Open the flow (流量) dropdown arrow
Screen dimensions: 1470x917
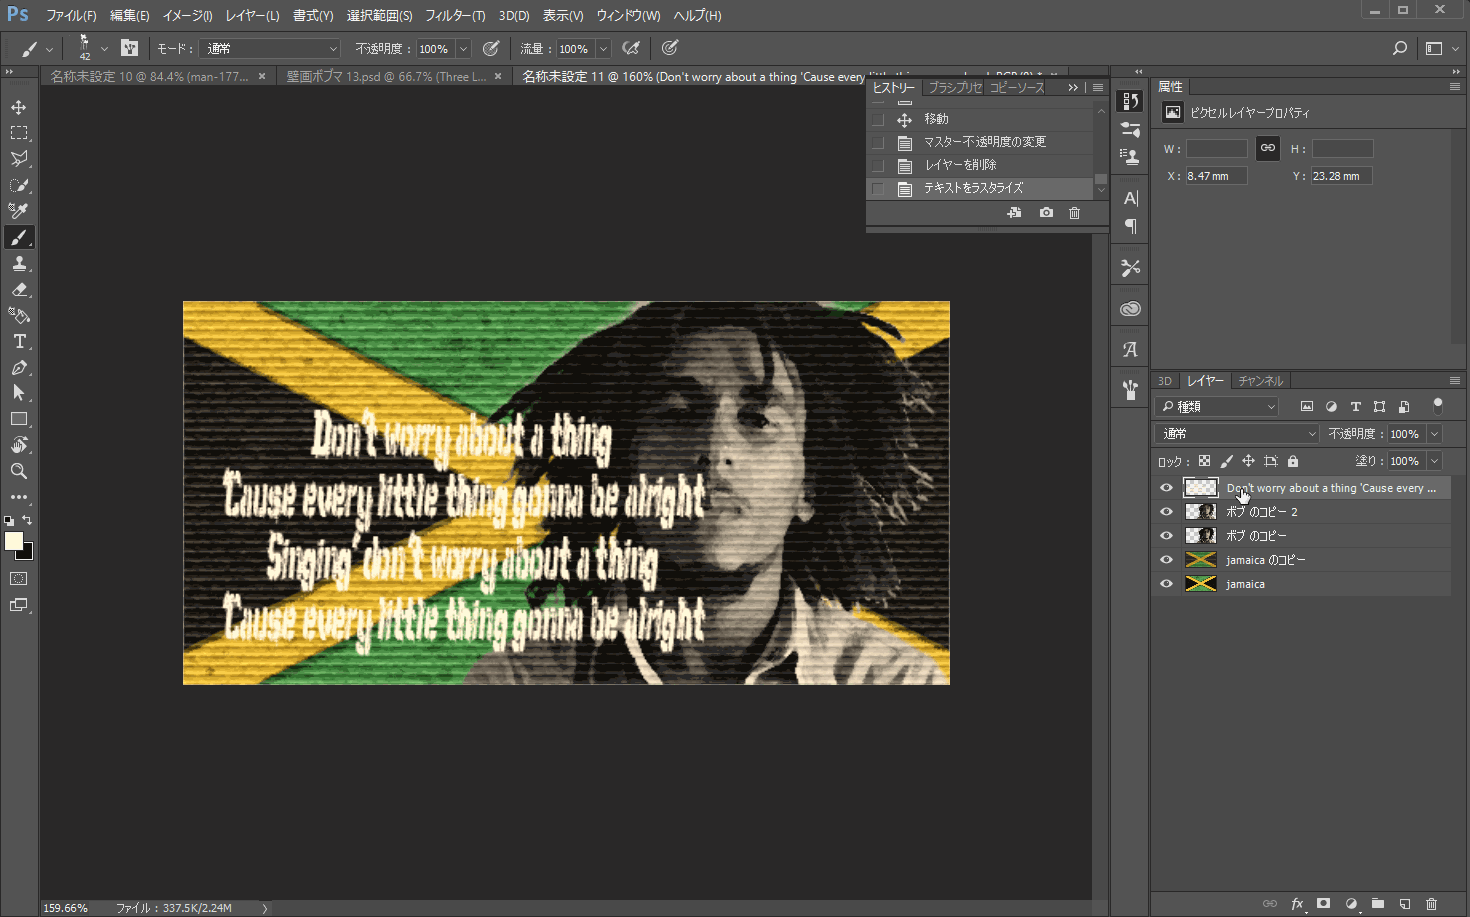(x=603, y=48)
